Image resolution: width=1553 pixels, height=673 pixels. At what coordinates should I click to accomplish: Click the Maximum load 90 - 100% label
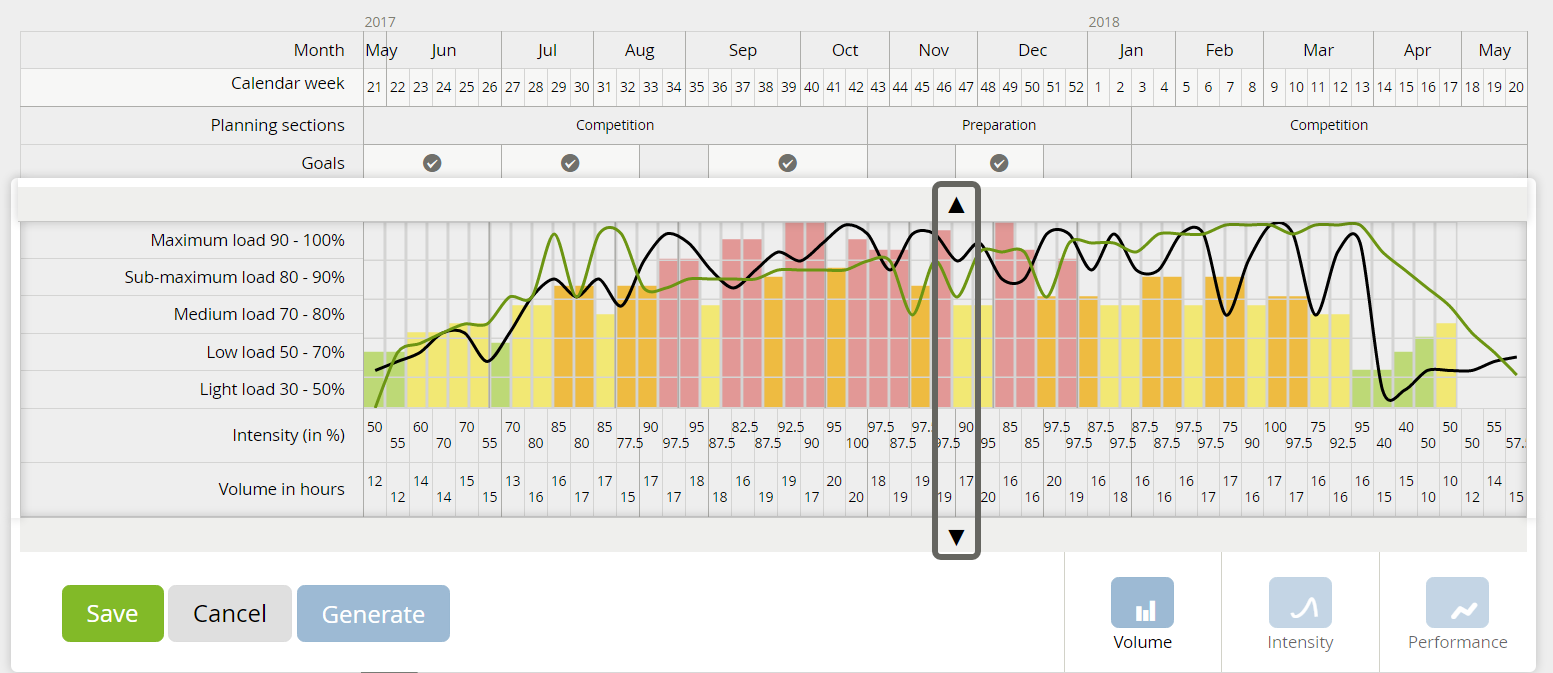pyautogui.click(x=247, y=240)
